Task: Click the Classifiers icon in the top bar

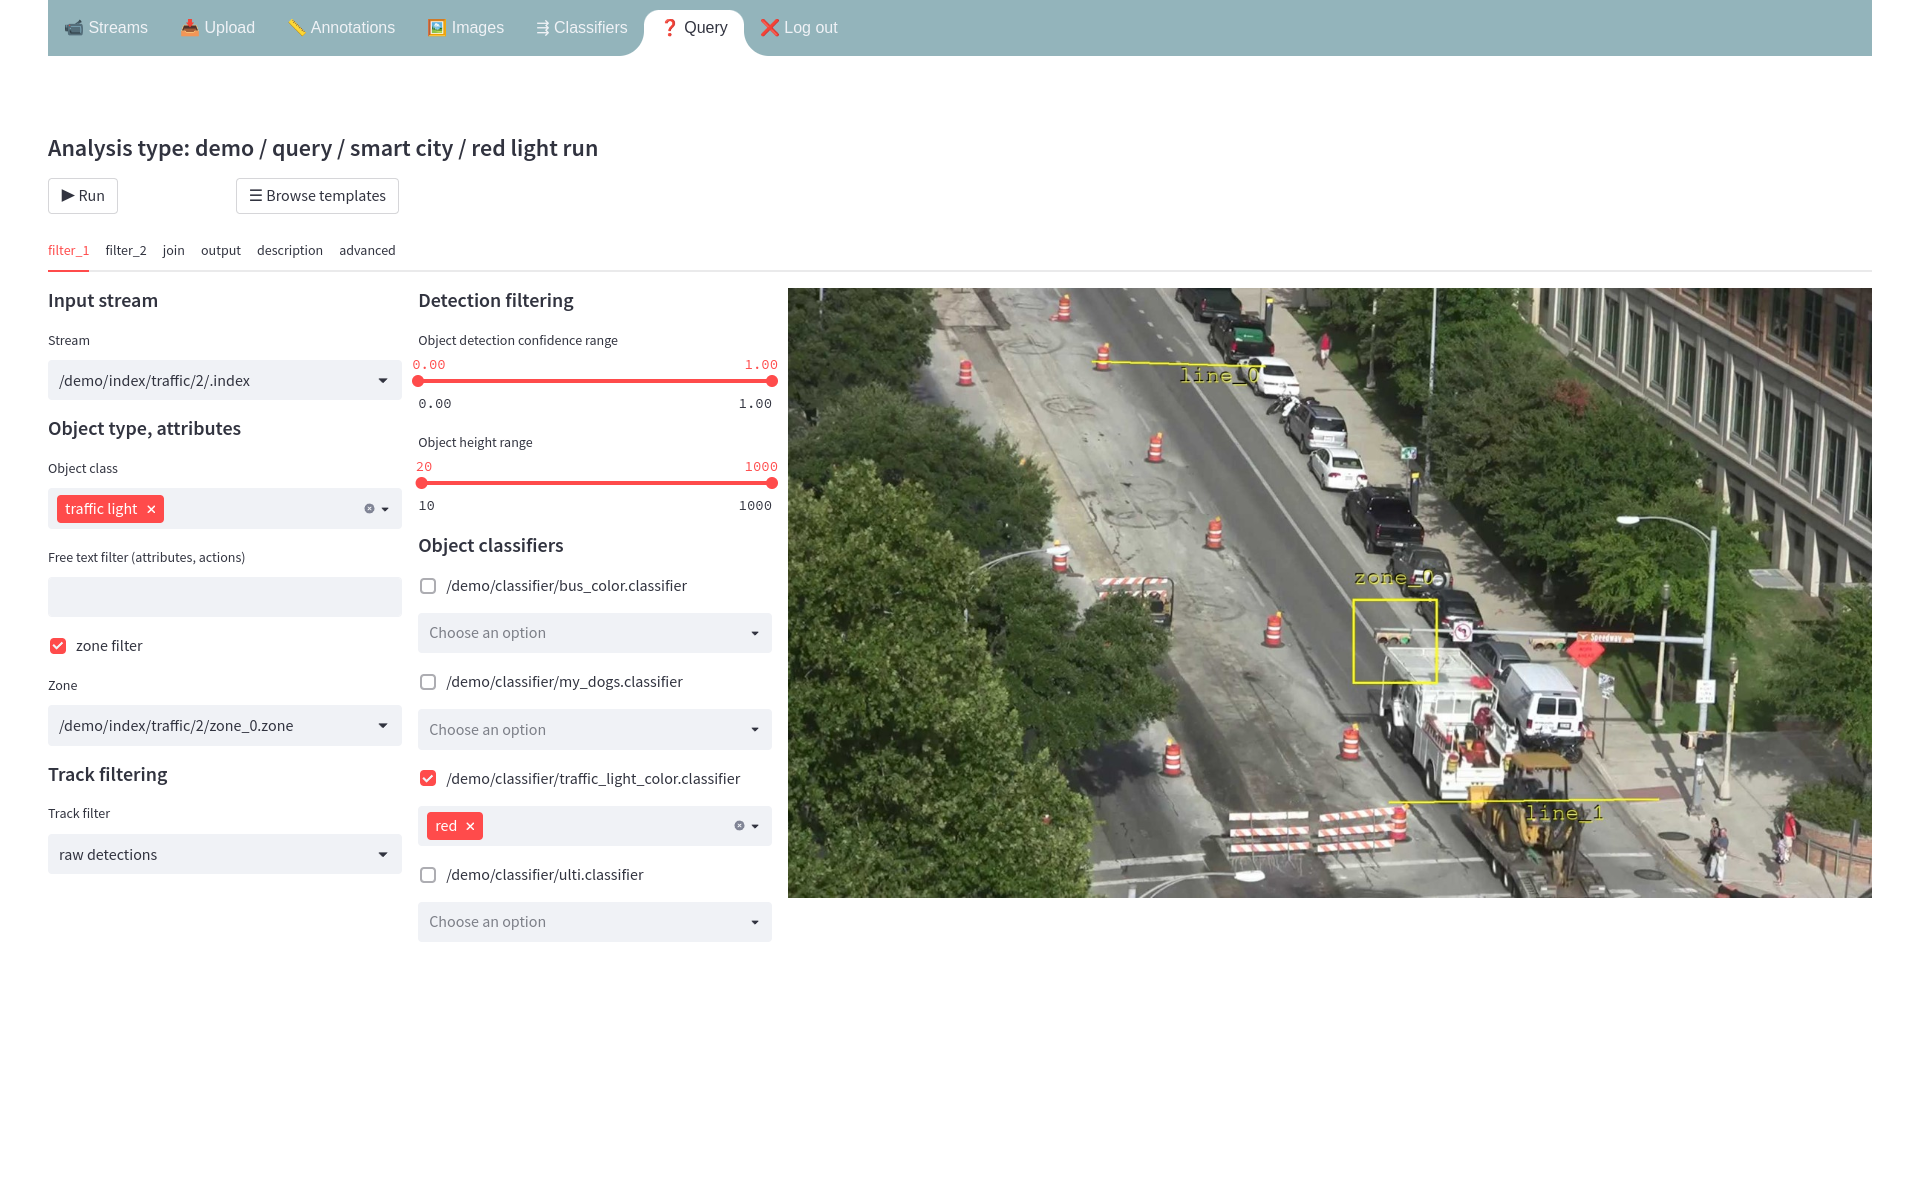Action: 541,27
